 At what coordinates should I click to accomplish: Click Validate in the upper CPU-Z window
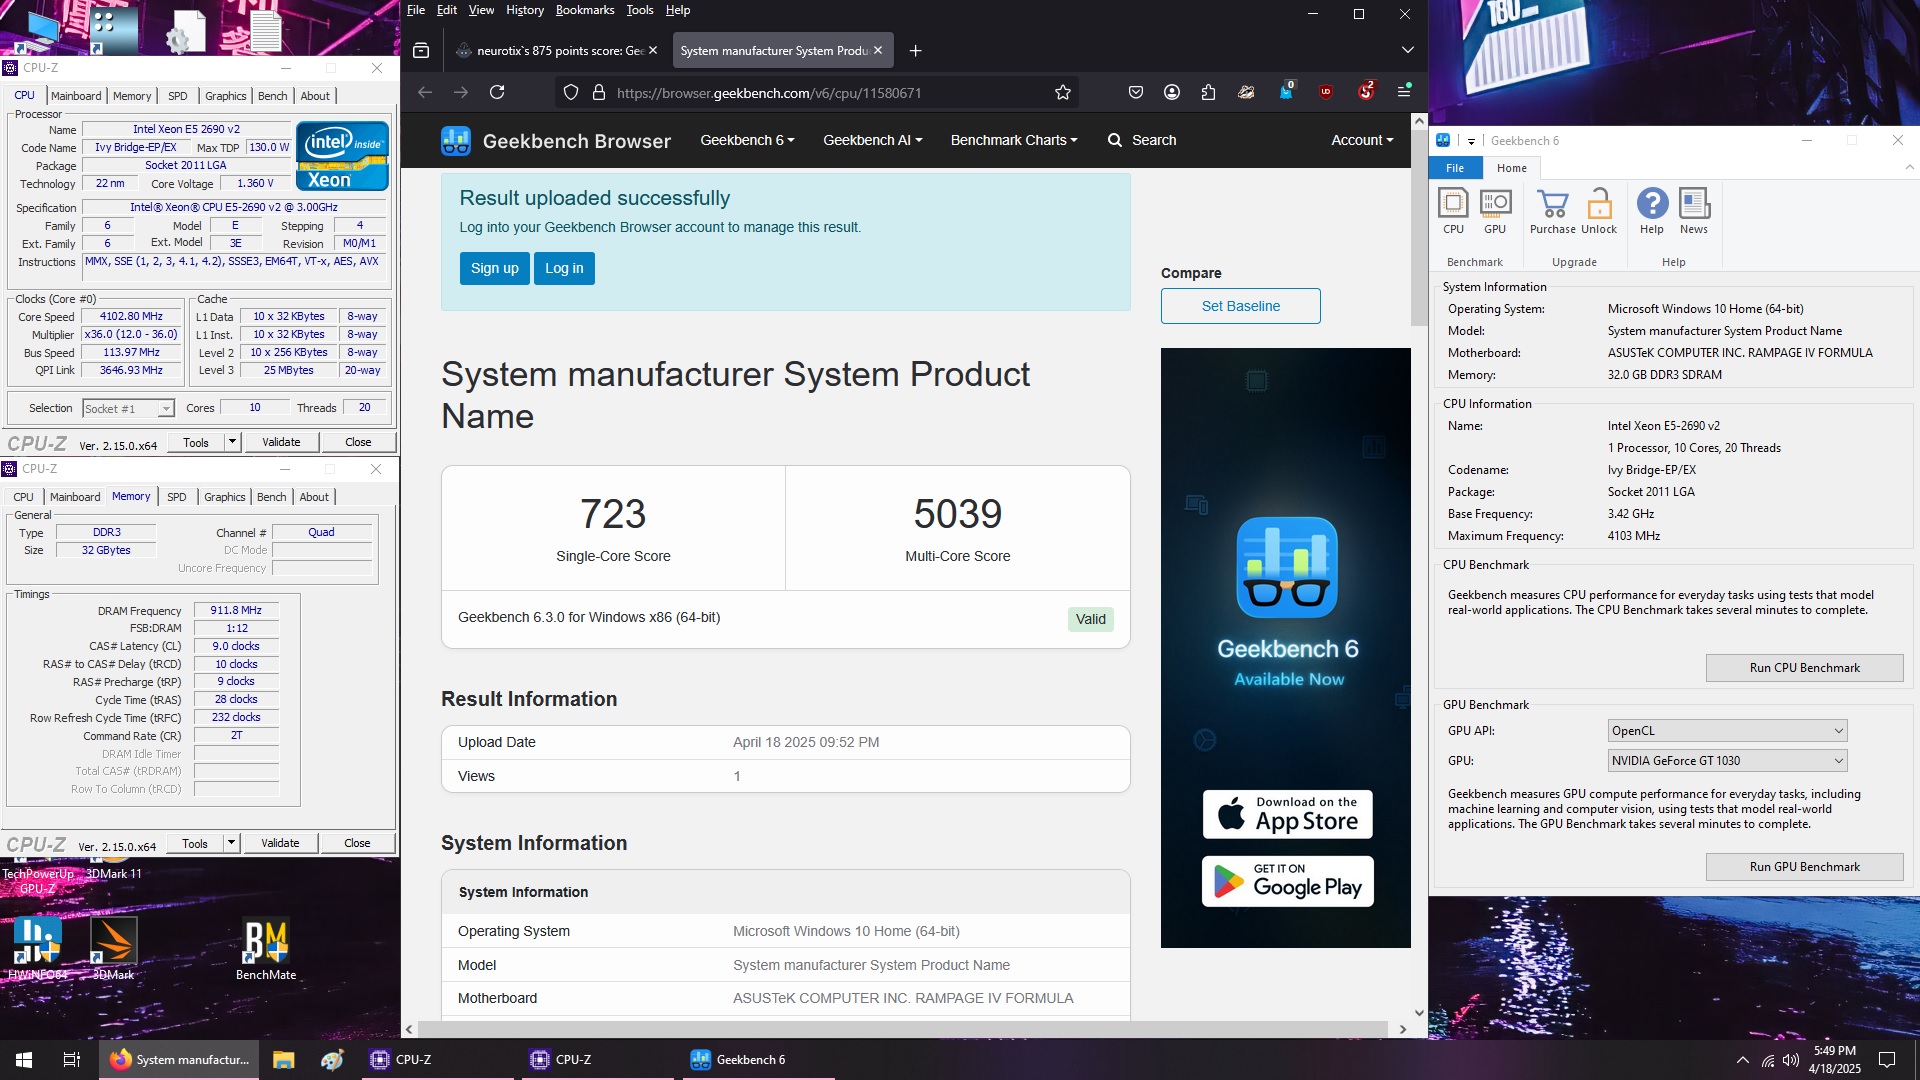pyautogui.click(x=281, y=442)
